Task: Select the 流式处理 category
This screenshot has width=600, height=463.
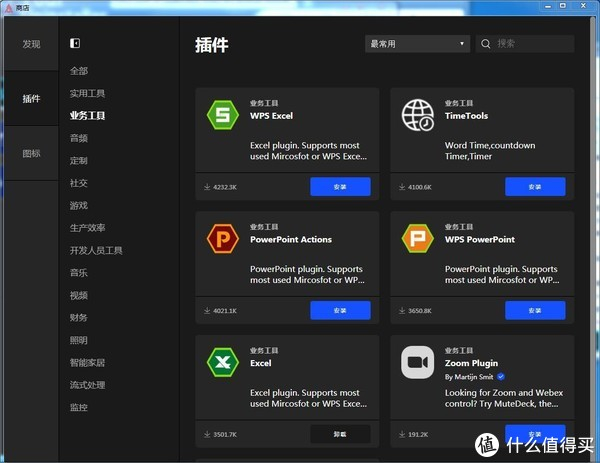Action: coord(87,385)
